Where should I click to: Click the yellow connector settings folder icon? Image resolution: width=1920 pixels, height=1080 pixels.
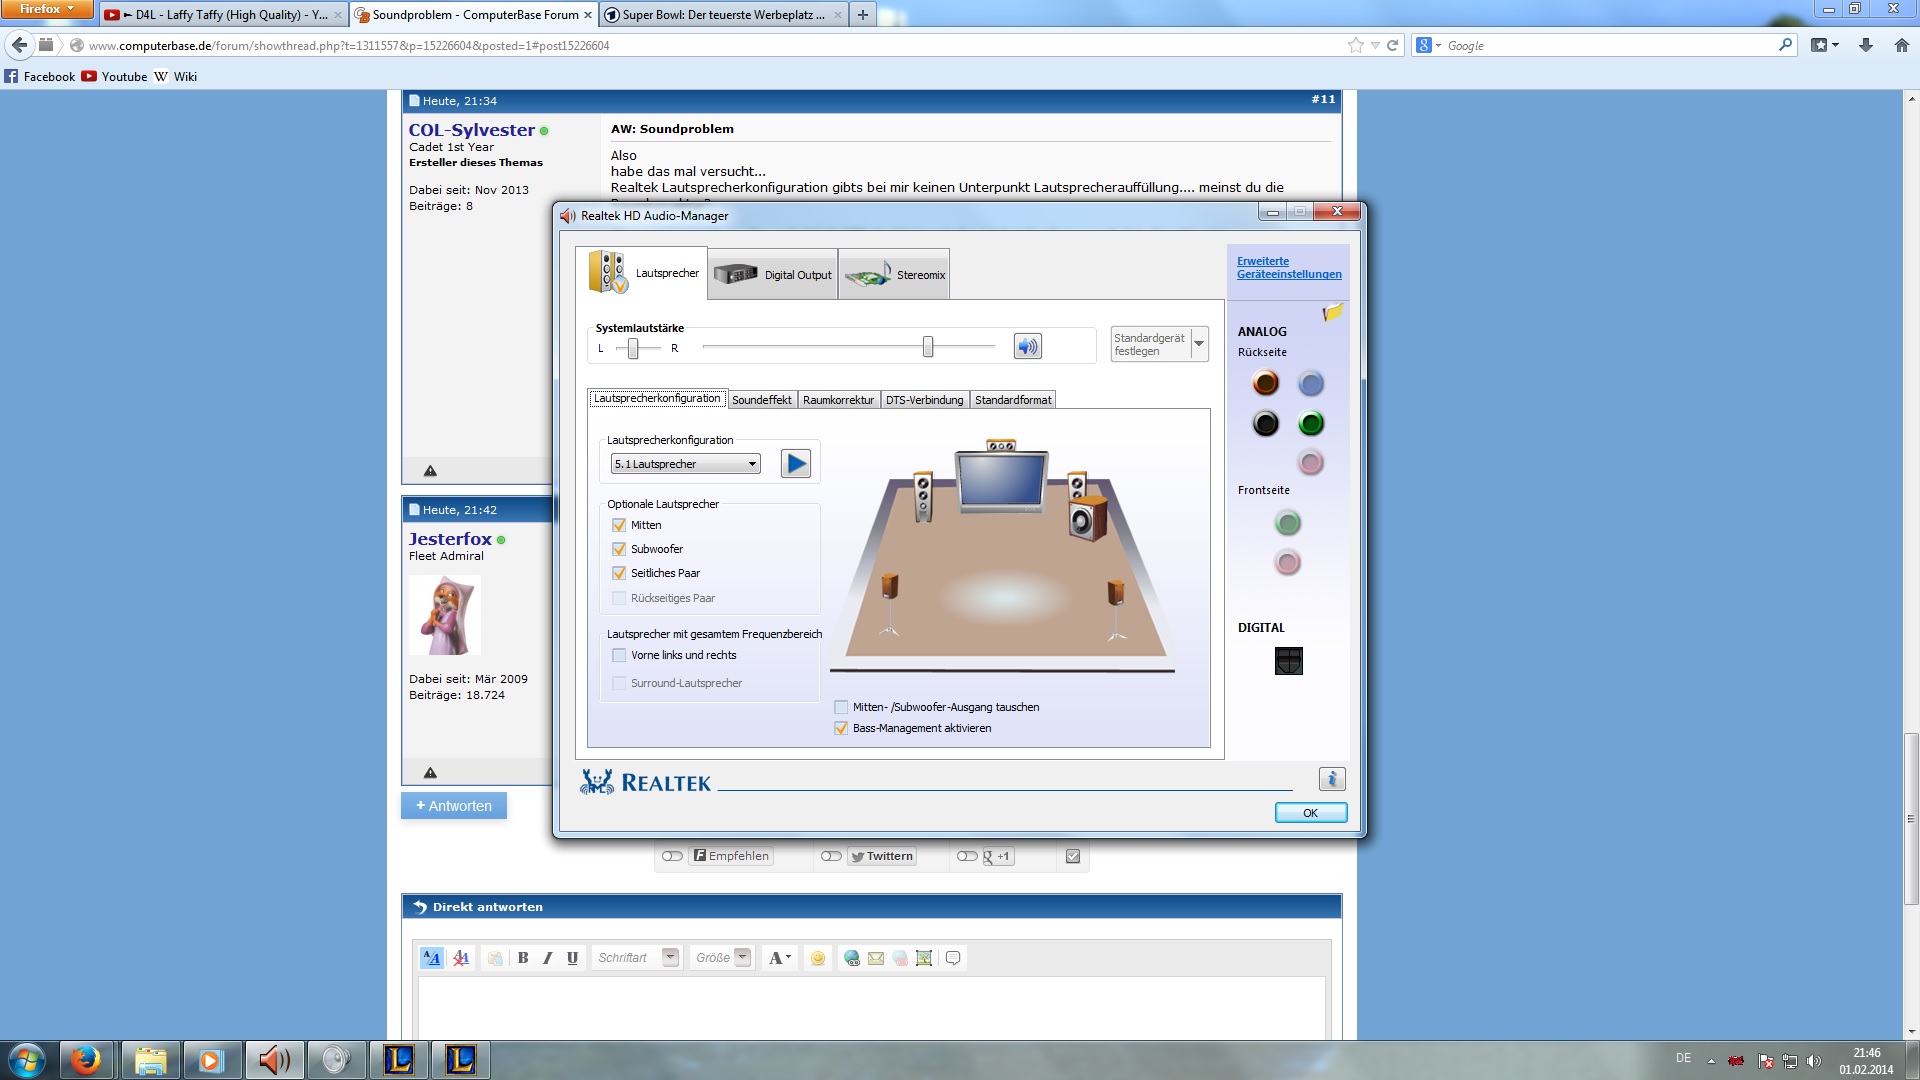point(1332,313)
